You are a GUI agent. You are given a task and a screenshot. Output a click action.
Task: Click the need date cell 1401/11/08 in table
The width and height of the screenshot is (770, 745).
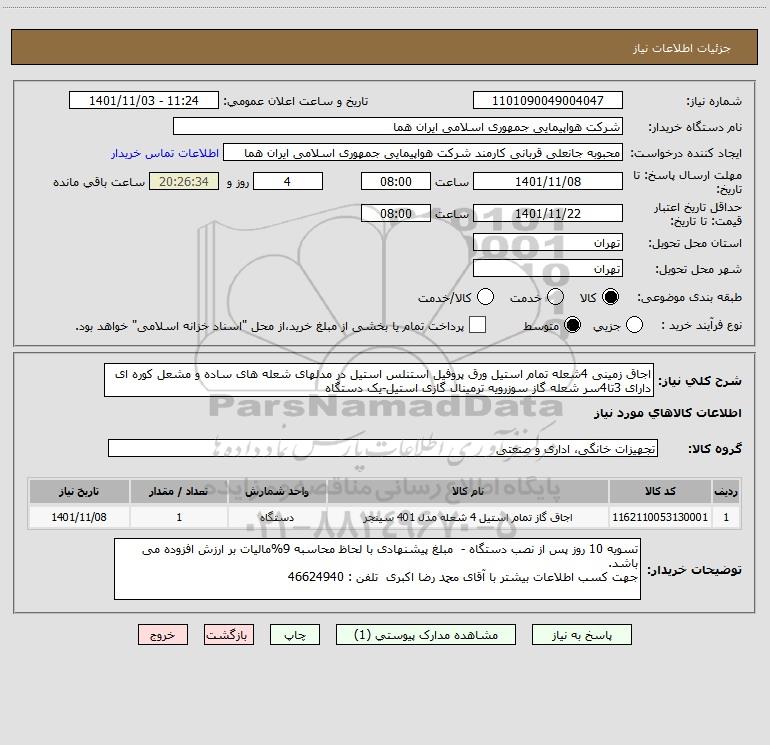[x=79, y=517]
